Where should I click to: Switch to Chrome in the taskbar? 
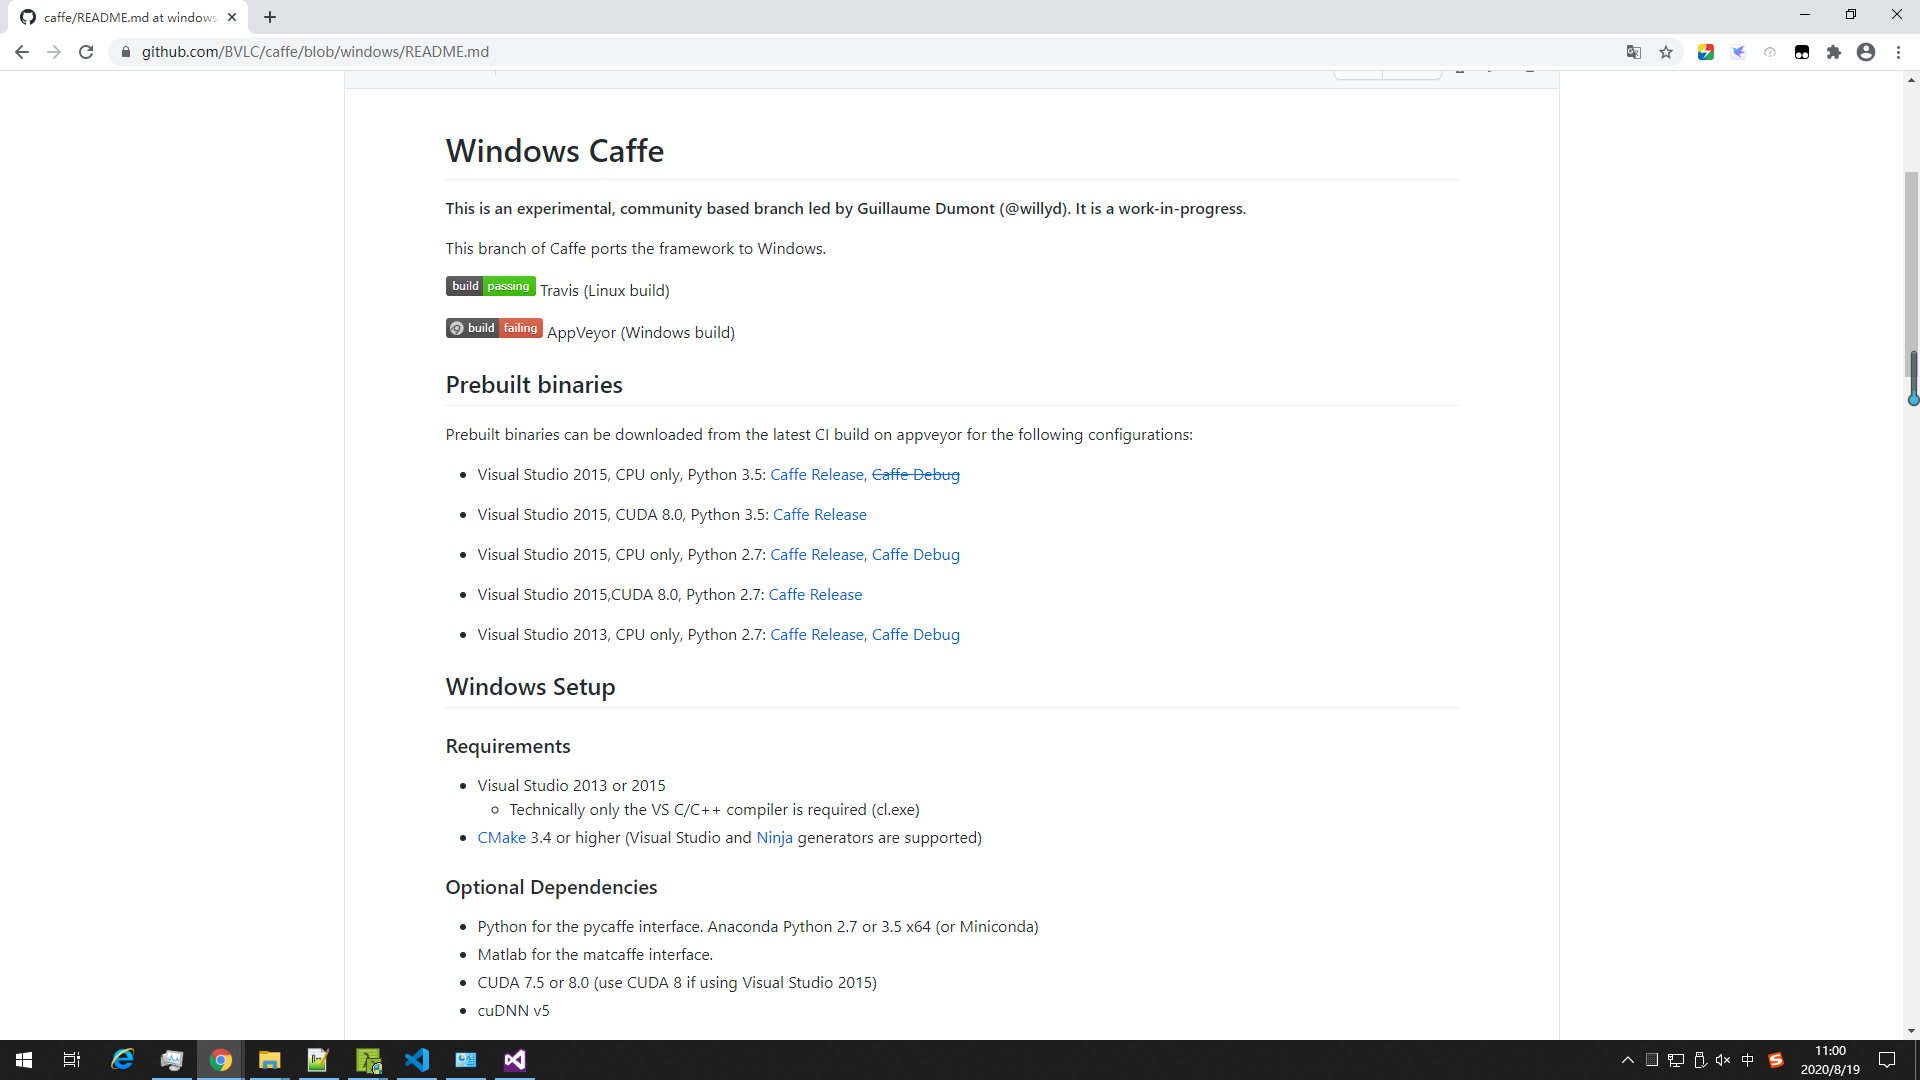220,1060
